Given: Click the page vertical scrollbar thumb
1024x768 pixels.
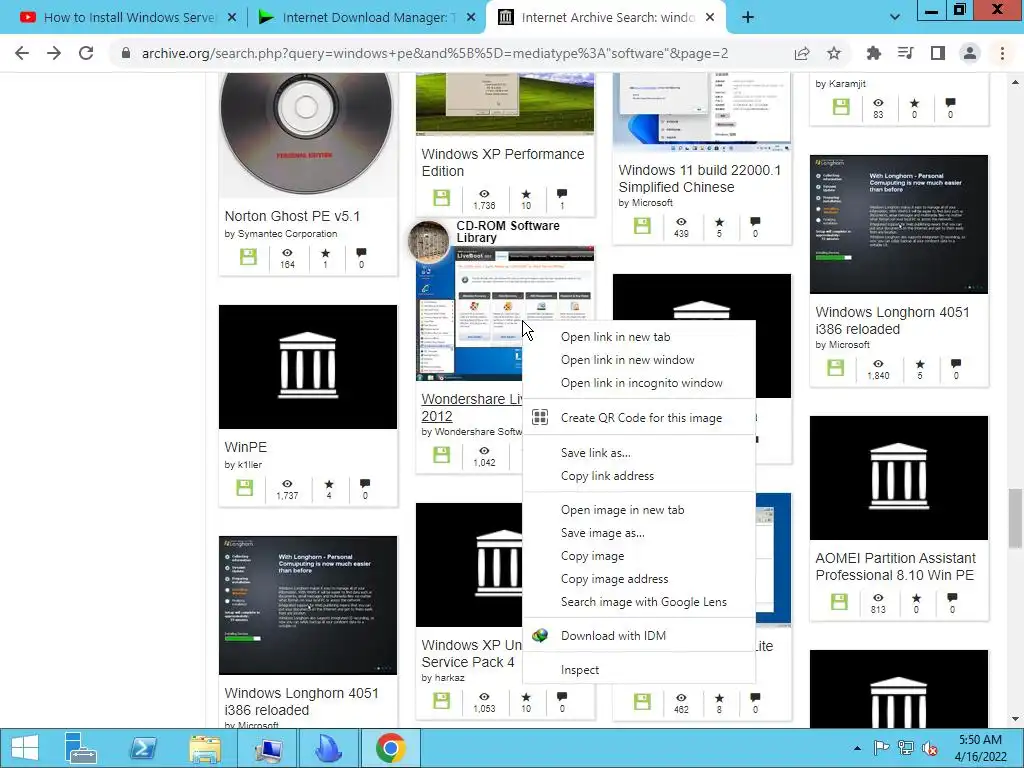Looking at the screenshot, I should [x=1015, y=519].
